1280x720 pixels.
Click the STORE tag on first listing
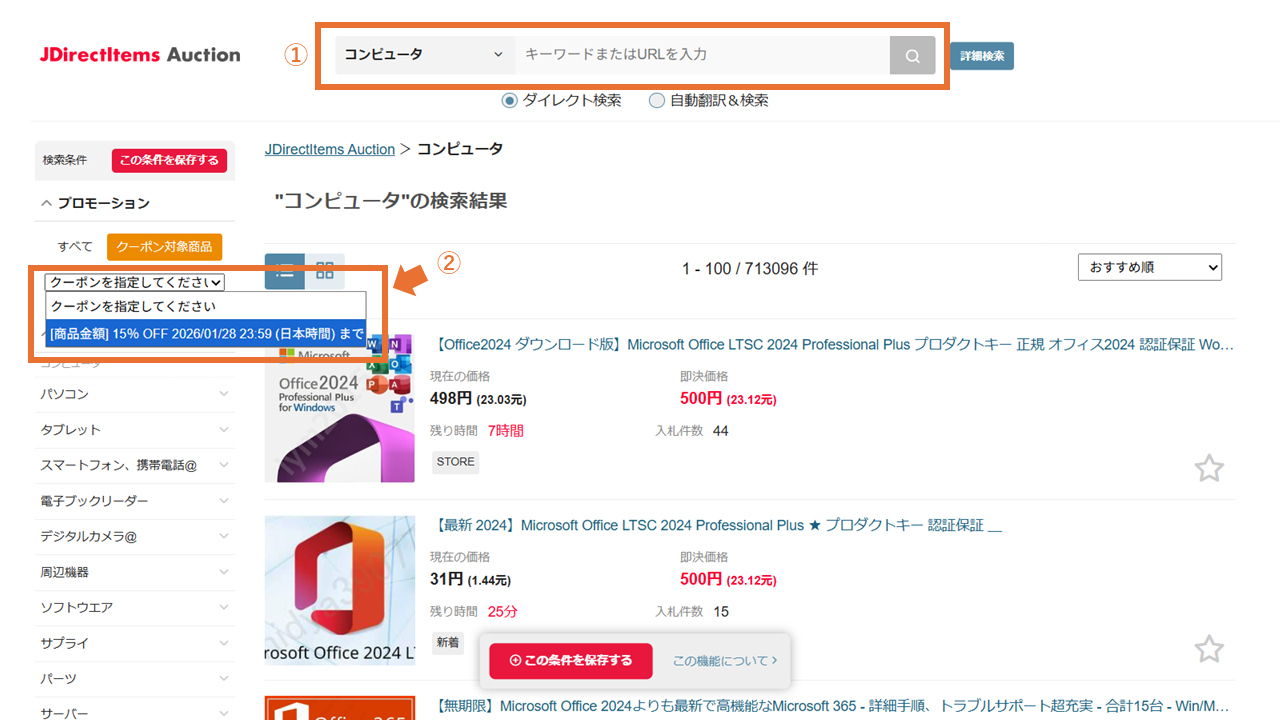(x=456, y=462)
